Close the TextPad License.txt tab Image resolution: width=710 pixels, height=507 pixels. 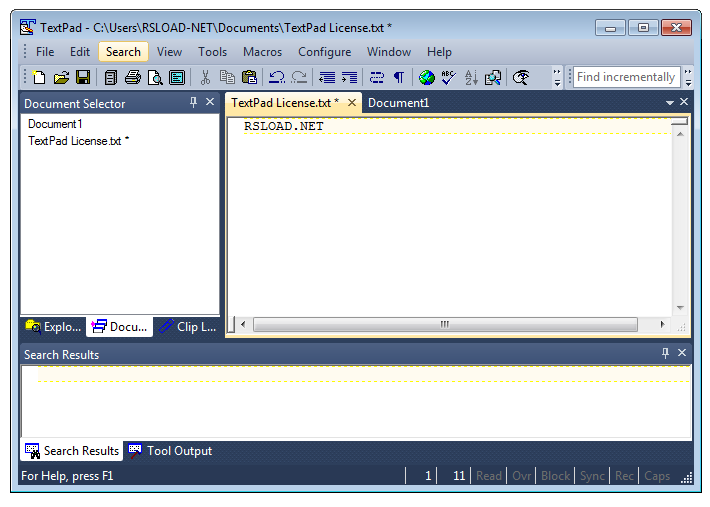coord(352,103)
